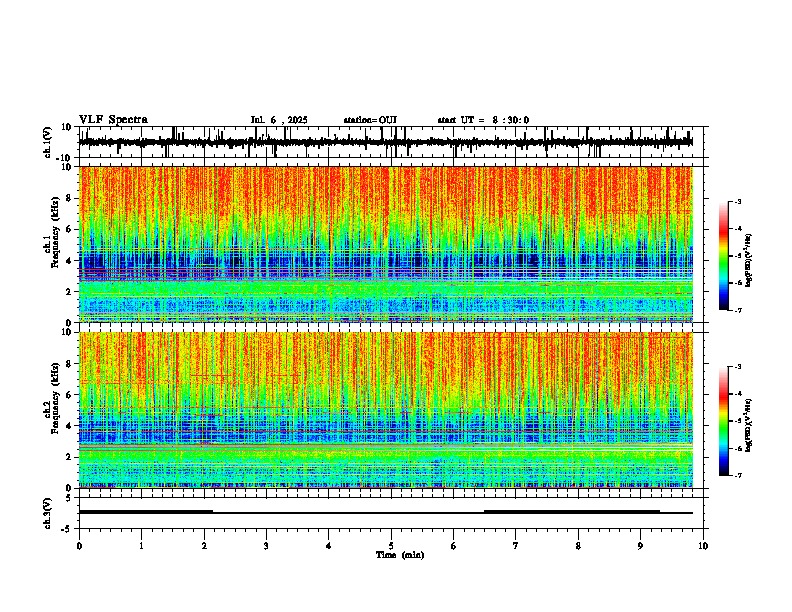Click the thick ch.3 trace segment near minute 1
Image resolution: width=792 pixels, height=612 pixels.
tap(146, 512)
